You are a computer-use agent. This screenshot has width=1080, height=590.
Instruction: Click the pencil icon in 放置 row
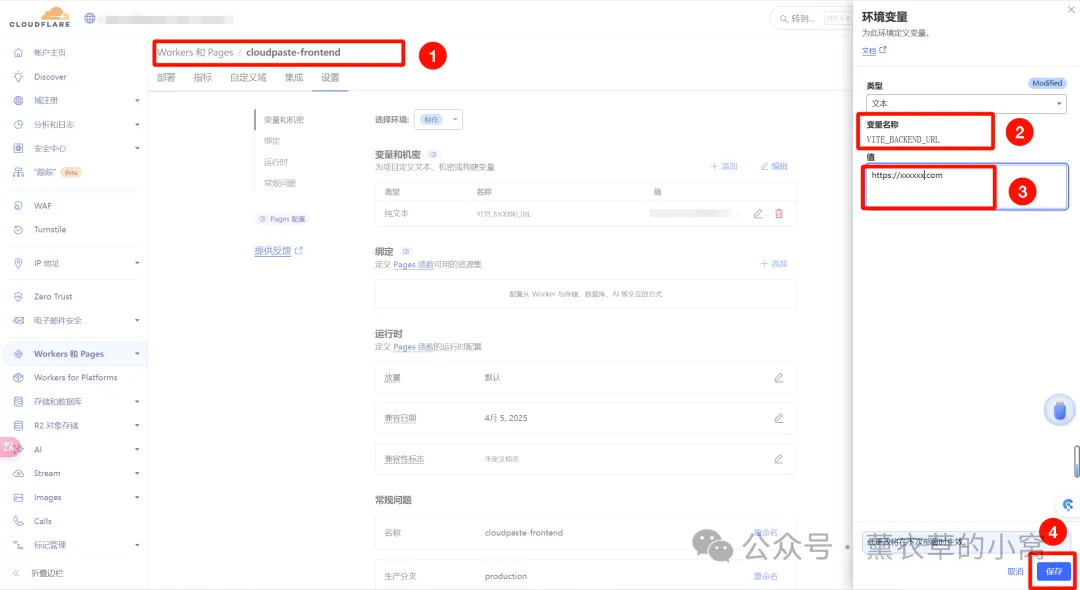coord(779,377)
